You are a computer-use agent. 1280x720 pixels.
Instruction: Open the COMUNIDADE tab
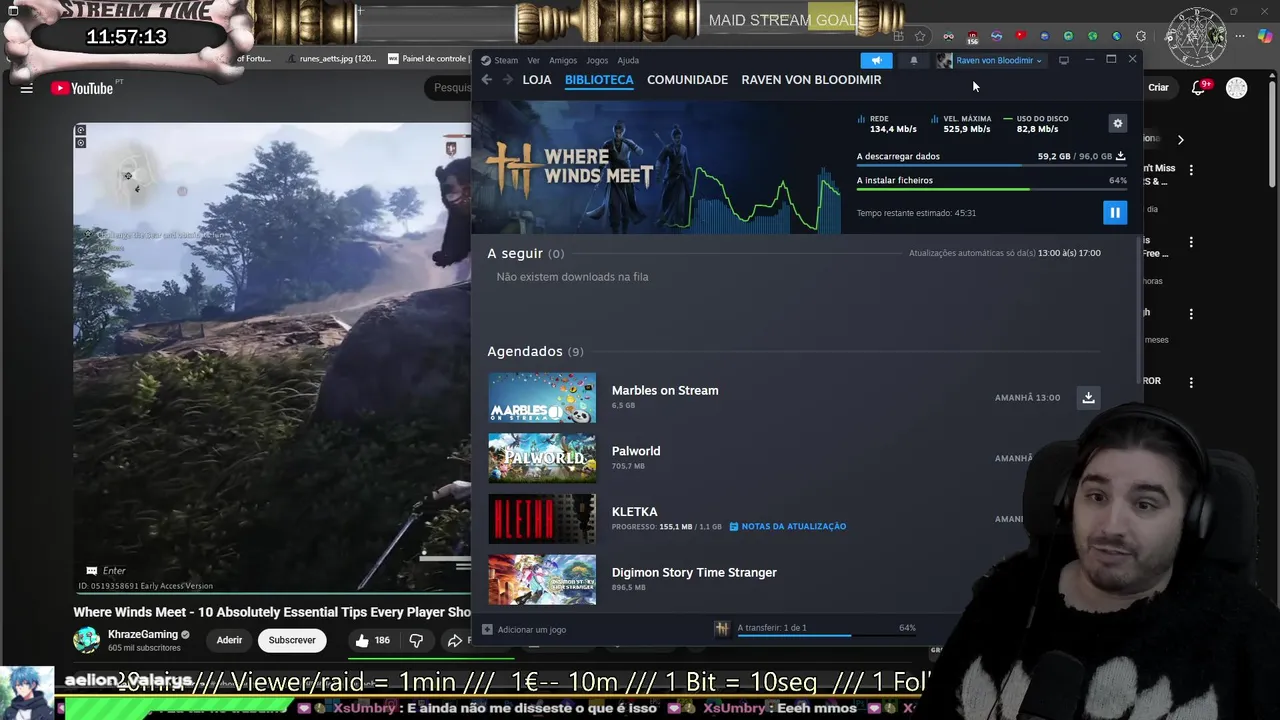tap(687, 80)
